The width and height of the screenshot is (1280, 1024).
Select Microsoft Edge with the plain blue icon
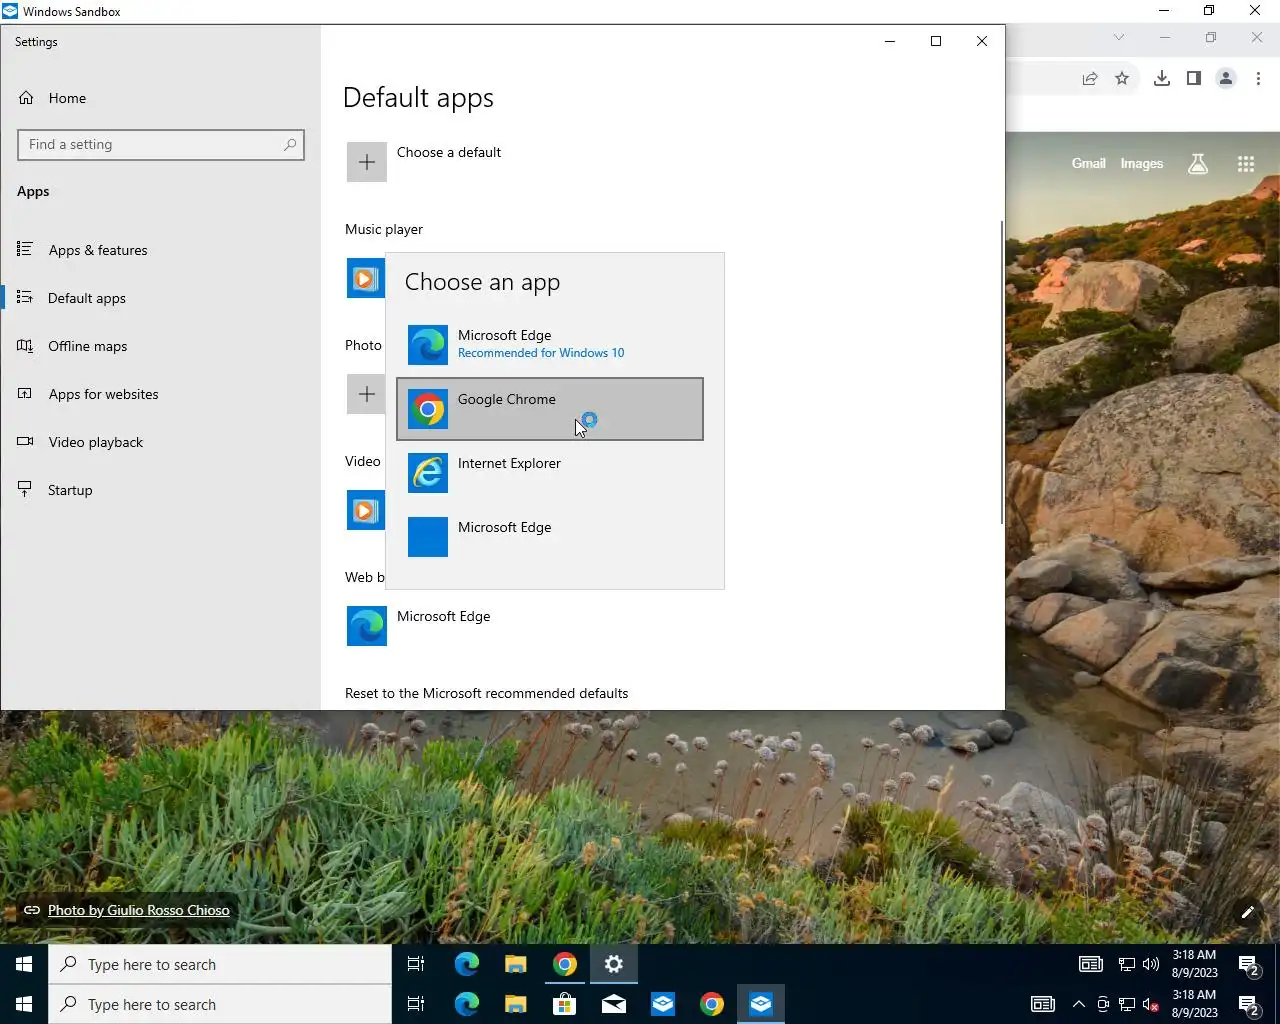point(550,537)
